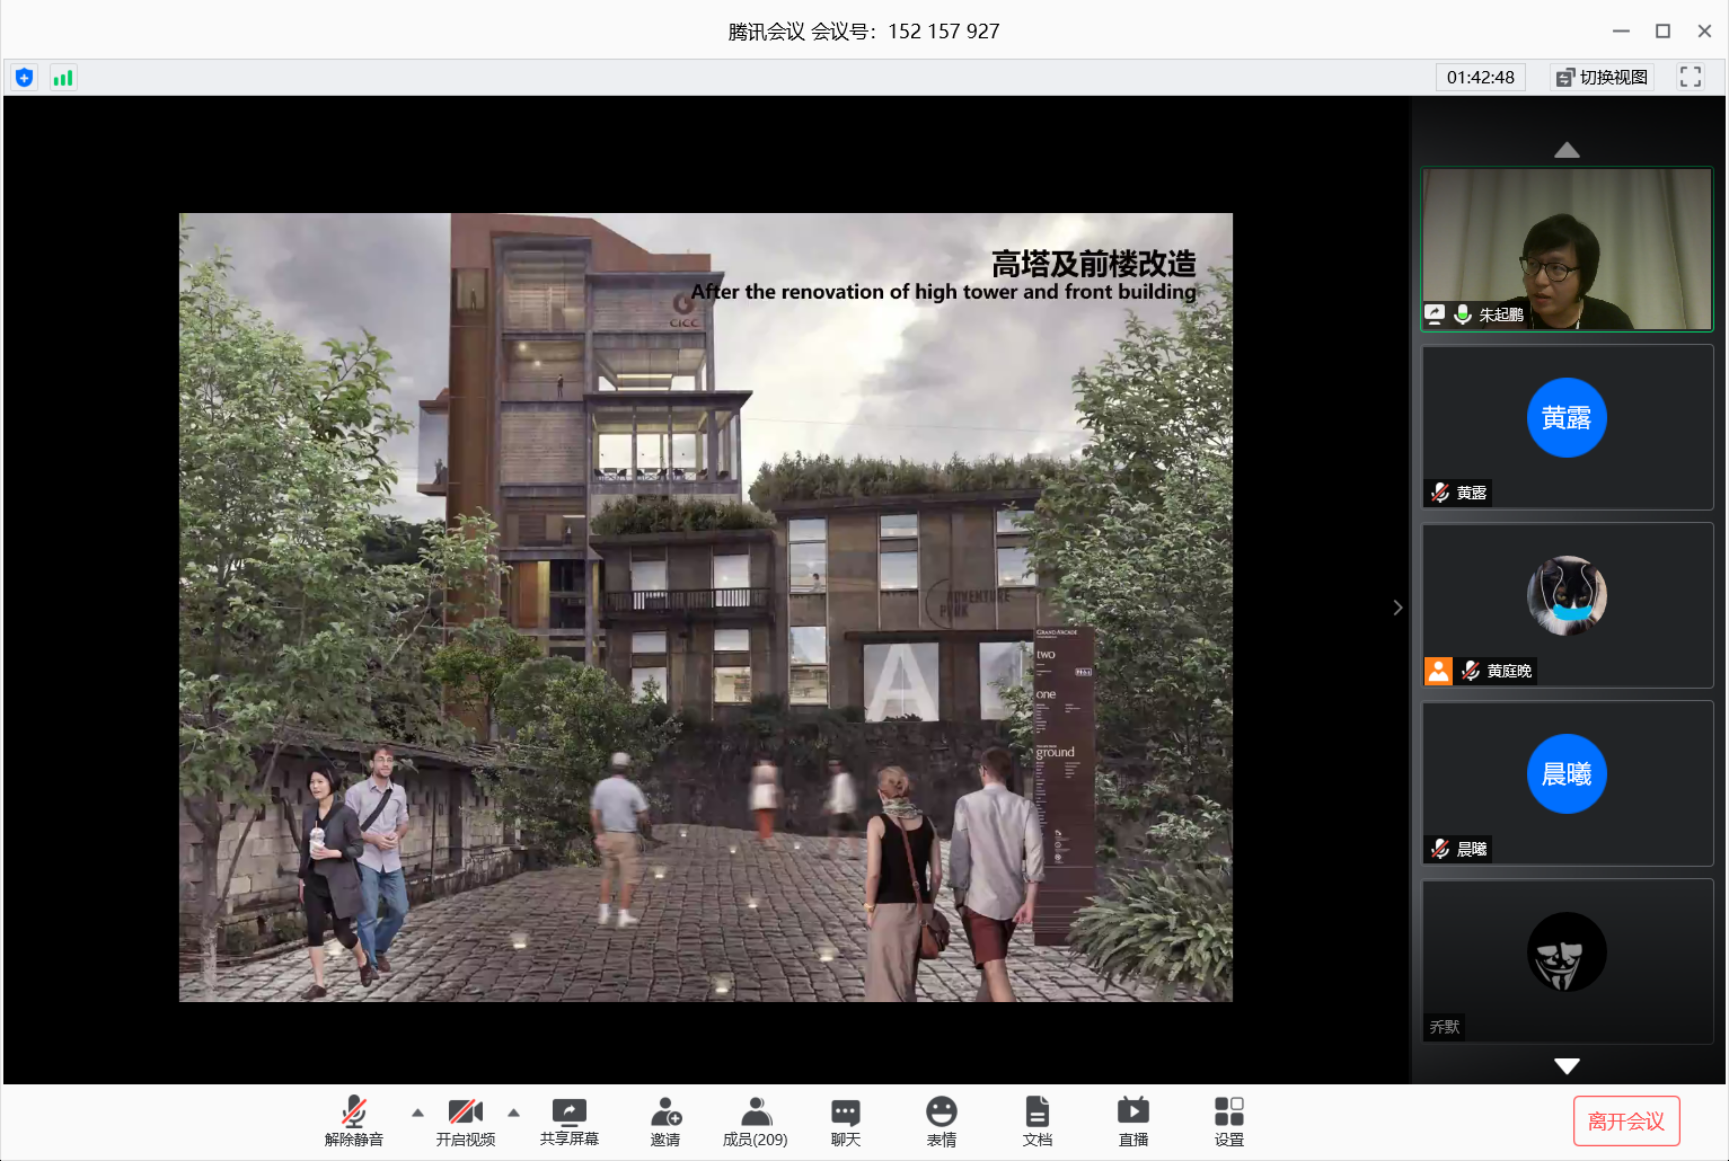Click 切换视图 to switch view layout

click(1602, 77)
